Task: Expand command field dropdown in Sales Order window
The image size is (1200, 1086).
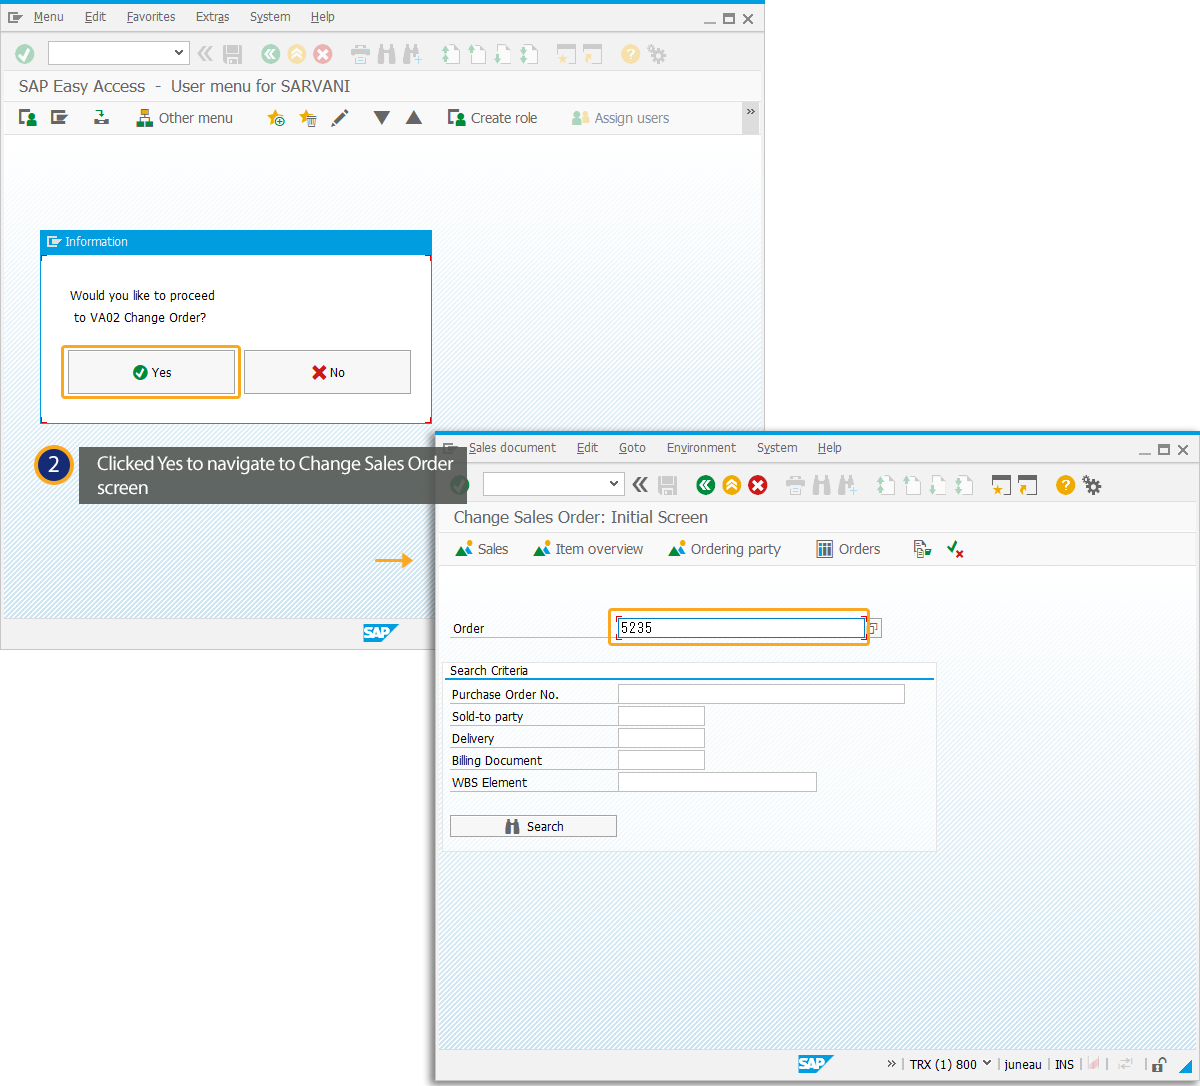Action: pos(615,485)
